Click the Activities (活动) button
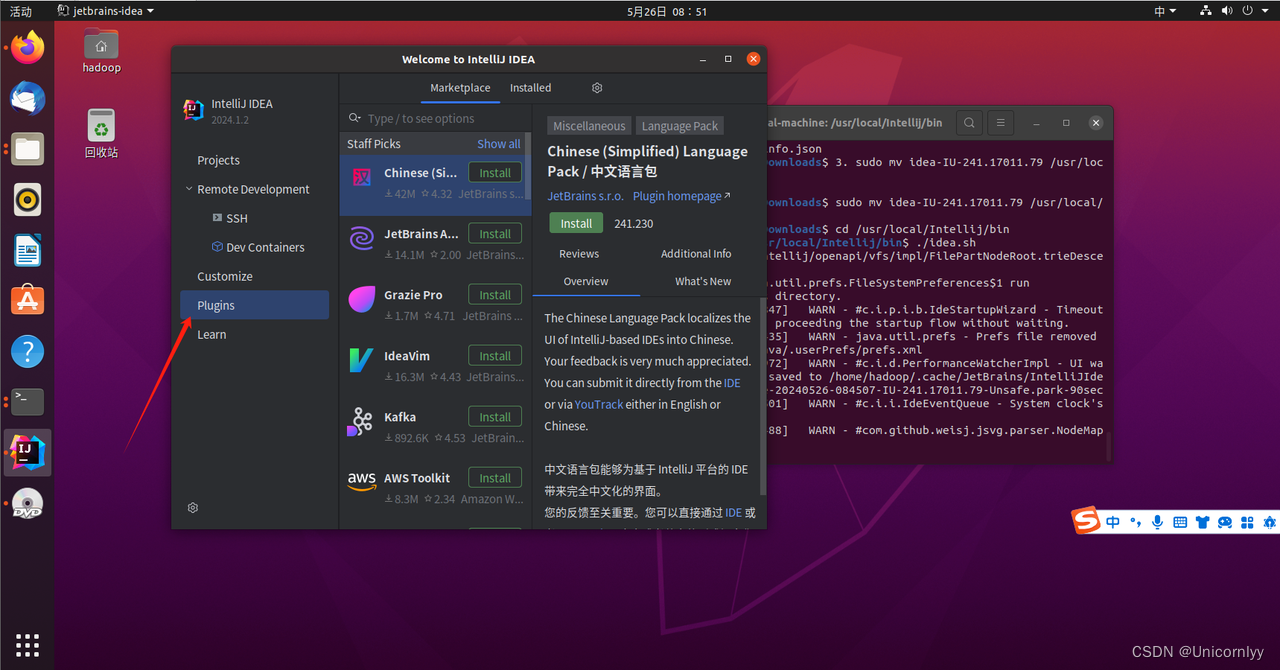 coord(21,11)
